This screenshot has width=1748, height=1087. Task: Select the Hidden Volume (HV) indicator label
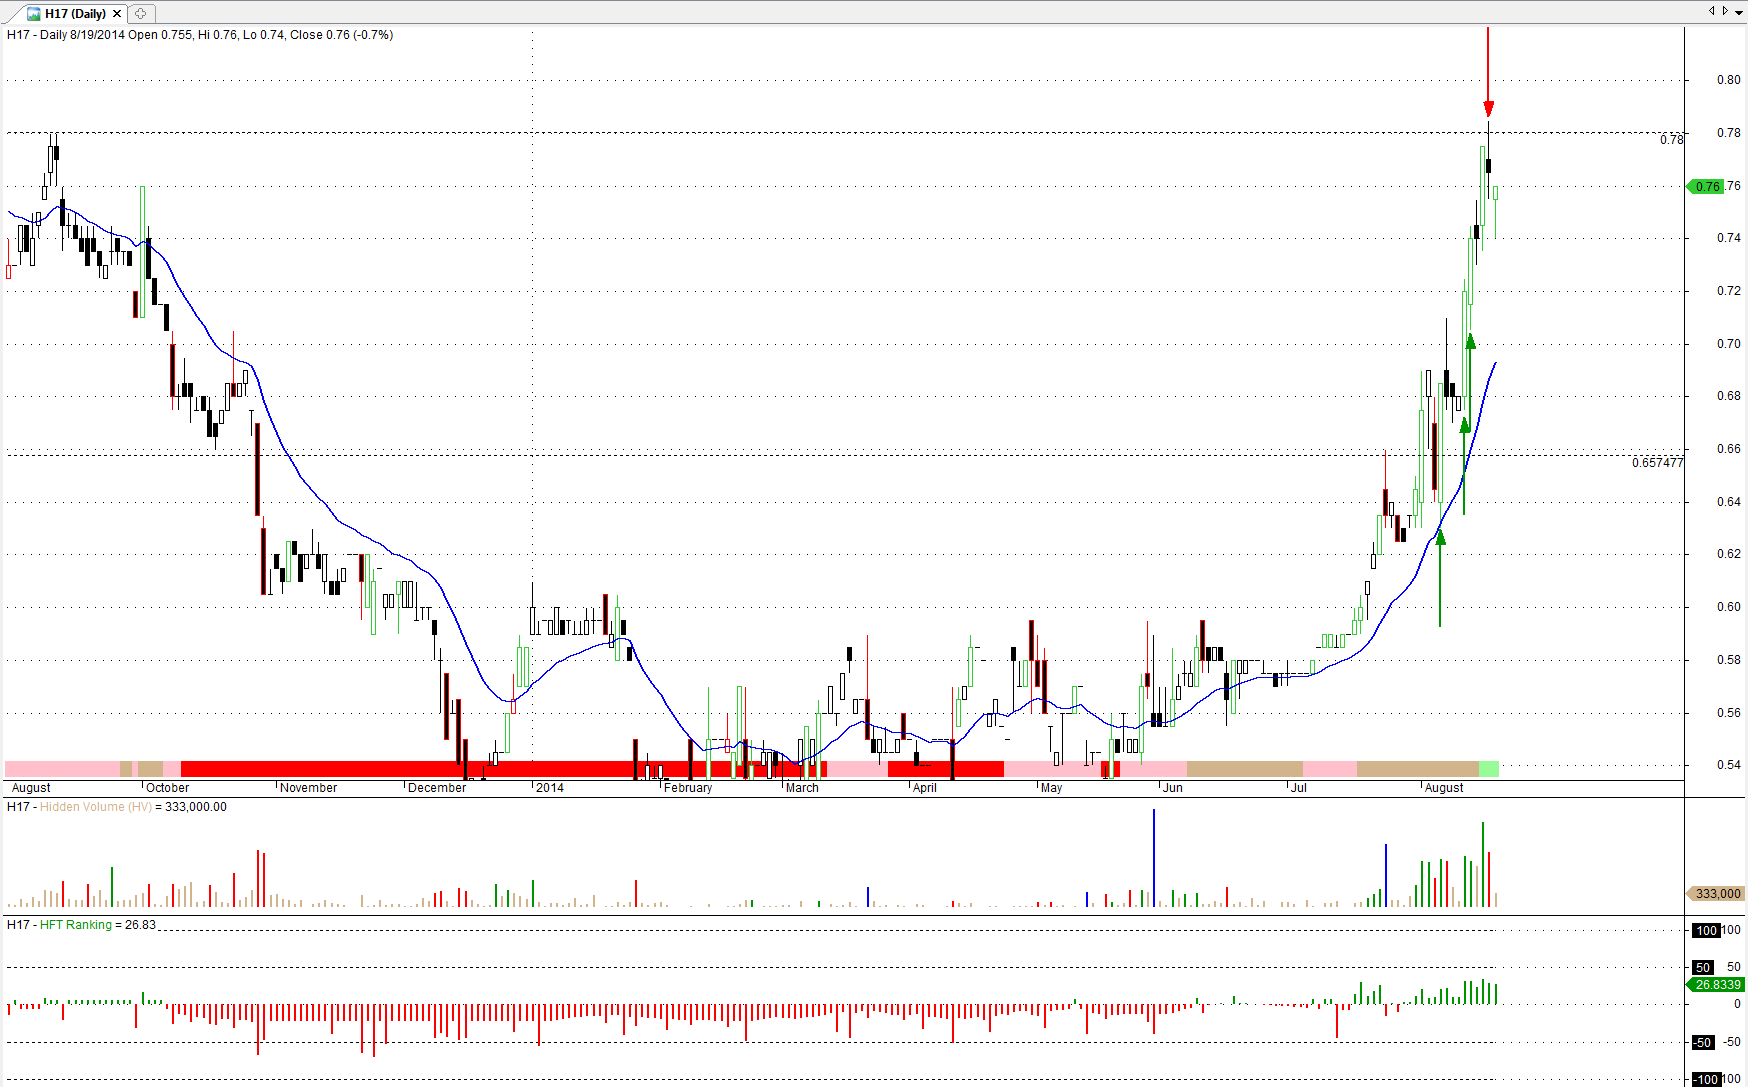coord(96,807)
